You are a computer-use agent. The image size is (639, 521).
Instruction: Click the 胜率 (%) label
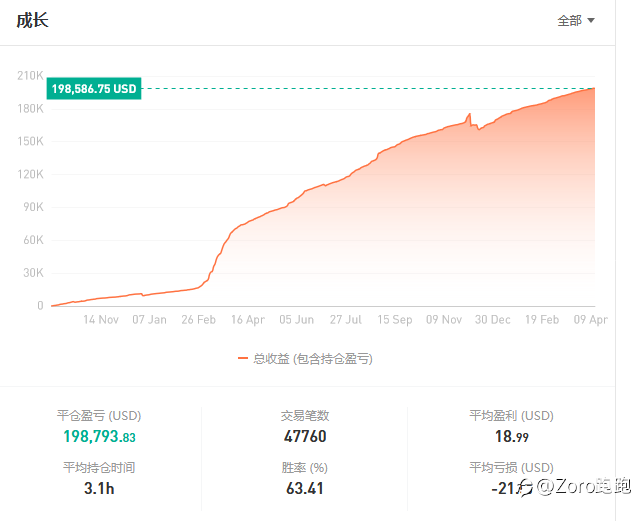pos(304,468)
